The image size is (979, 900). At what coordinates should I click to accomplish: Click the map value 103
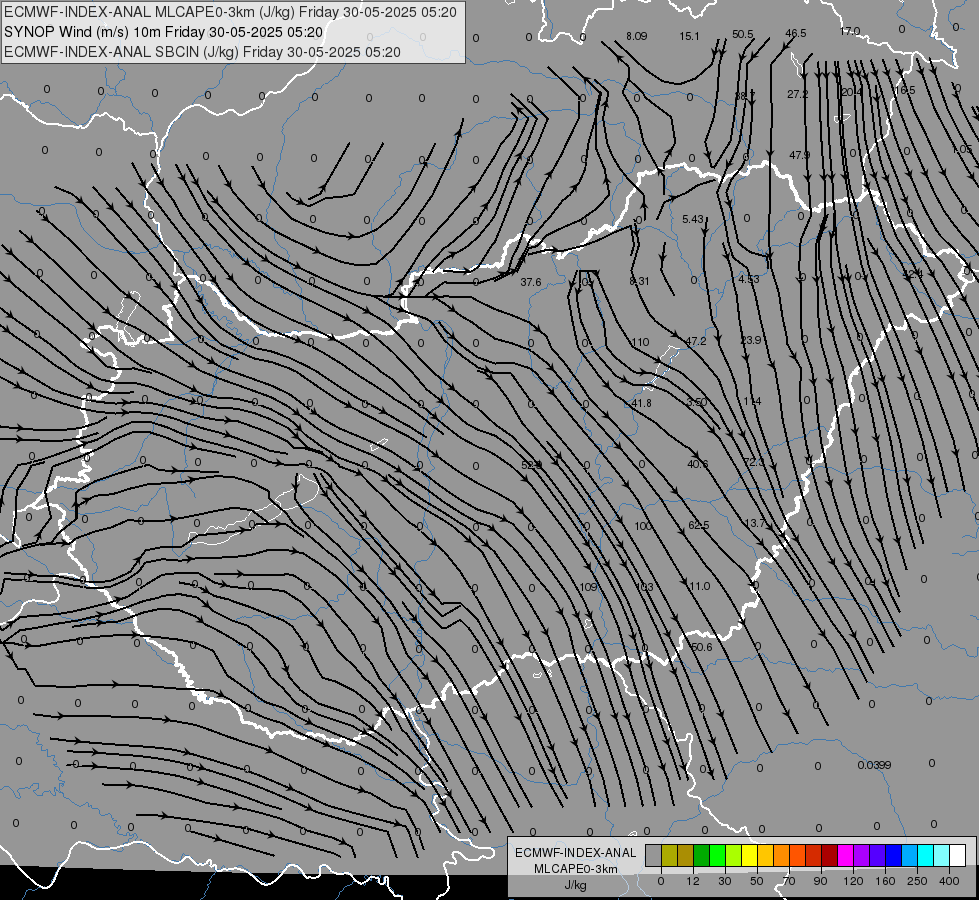pyautogui.click(x=644, y=587)
